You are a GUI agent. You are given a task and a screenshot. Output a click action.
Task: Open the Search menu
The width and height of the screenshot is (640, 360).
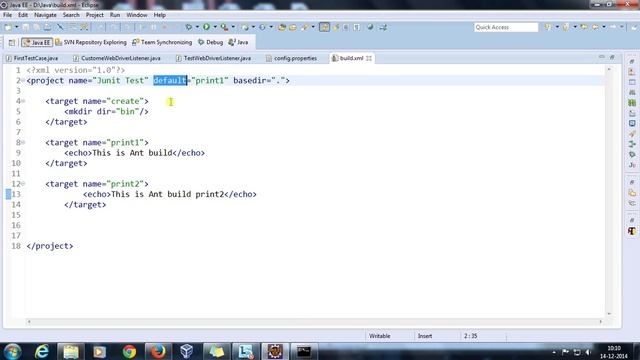click(x=71, y=15)
